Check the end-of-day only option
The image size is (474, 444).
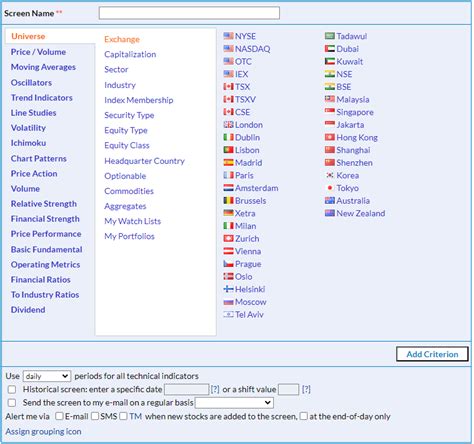click(x=303, y=416)
